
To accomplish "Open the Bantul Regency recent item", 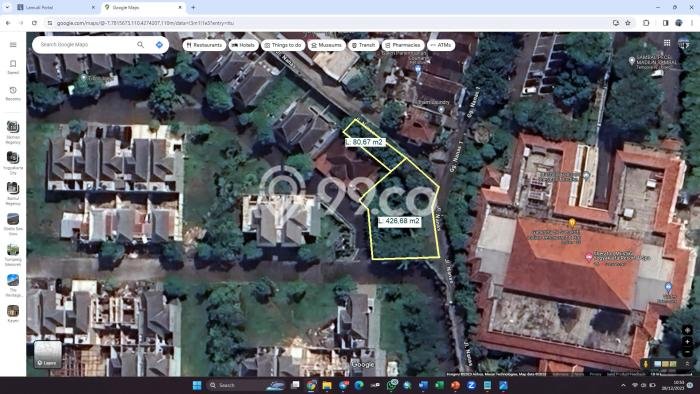I will point(13,193).
